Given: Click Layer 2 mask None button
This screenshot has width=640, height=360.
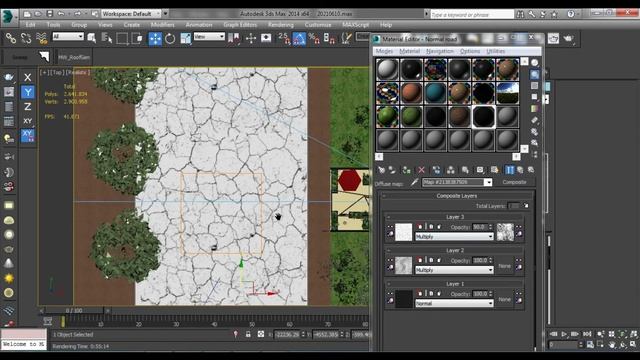Looking at the screenshot, I should (x=504, y=266).
